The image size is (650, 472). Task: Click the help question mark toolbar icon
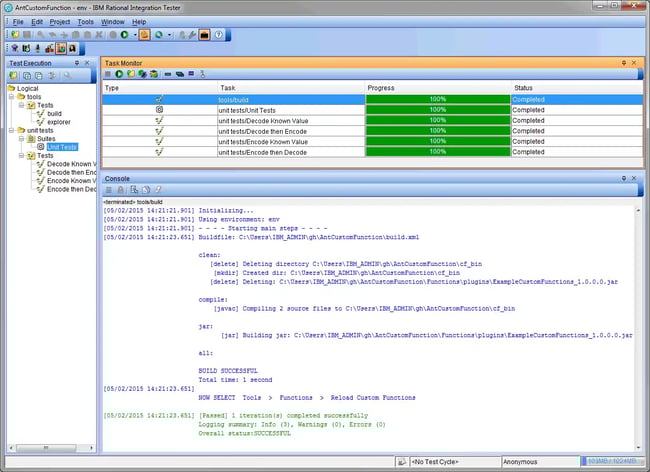coord(219,34)
